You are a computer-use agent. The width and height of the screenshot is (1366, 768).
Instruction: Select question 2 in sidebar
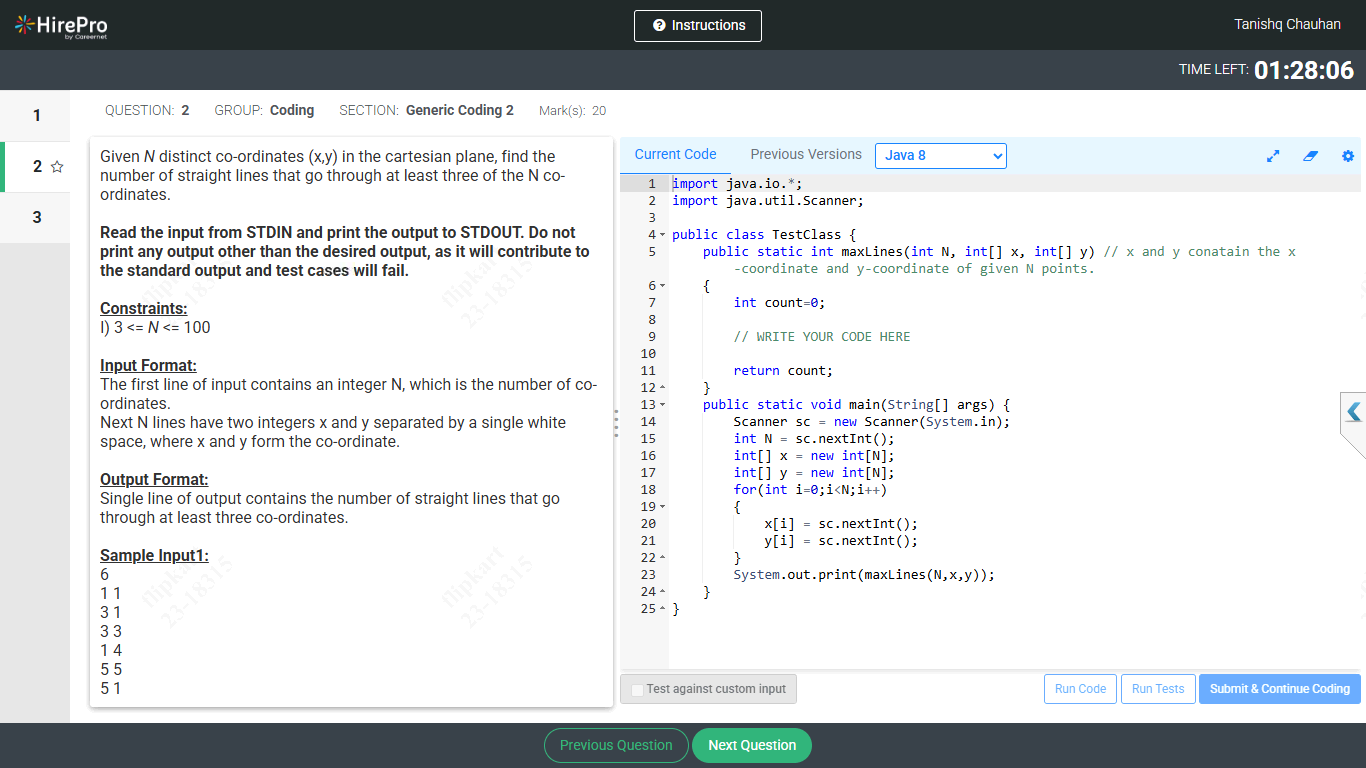click(x=35, y=167)
